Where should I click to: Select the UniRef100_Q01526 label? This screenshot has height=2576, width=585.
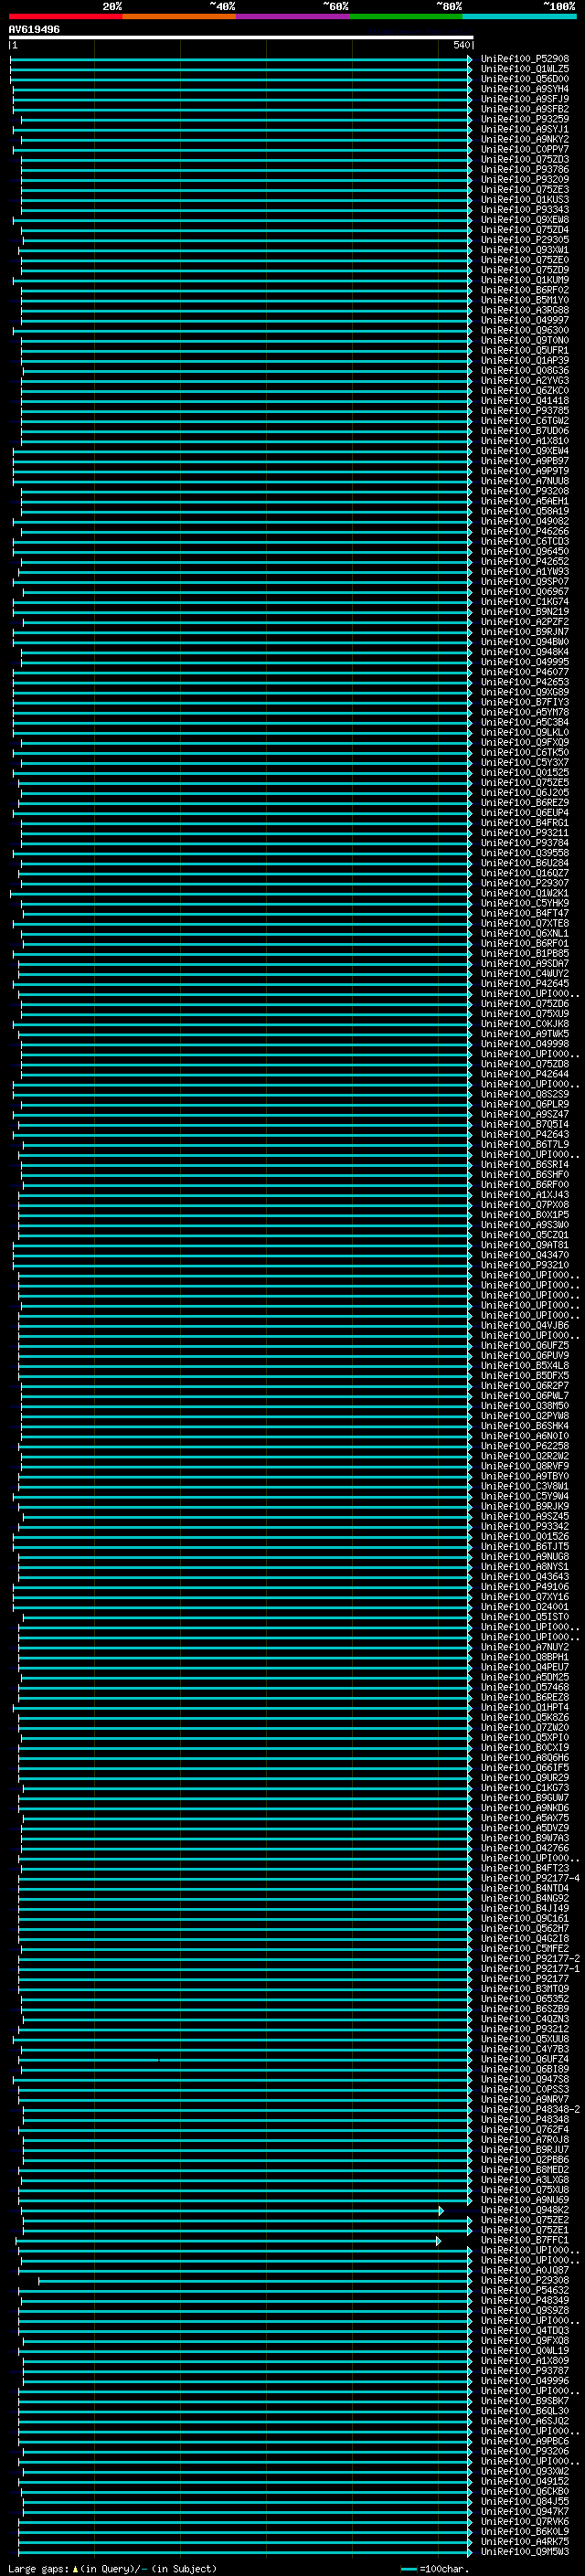[525, 1537]
